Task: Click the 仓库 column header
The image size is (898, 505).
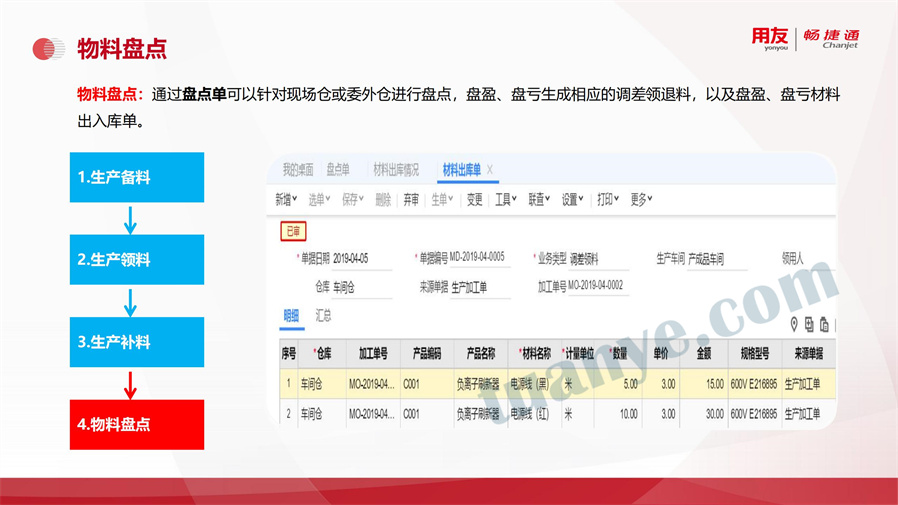Action: point(322,354)
